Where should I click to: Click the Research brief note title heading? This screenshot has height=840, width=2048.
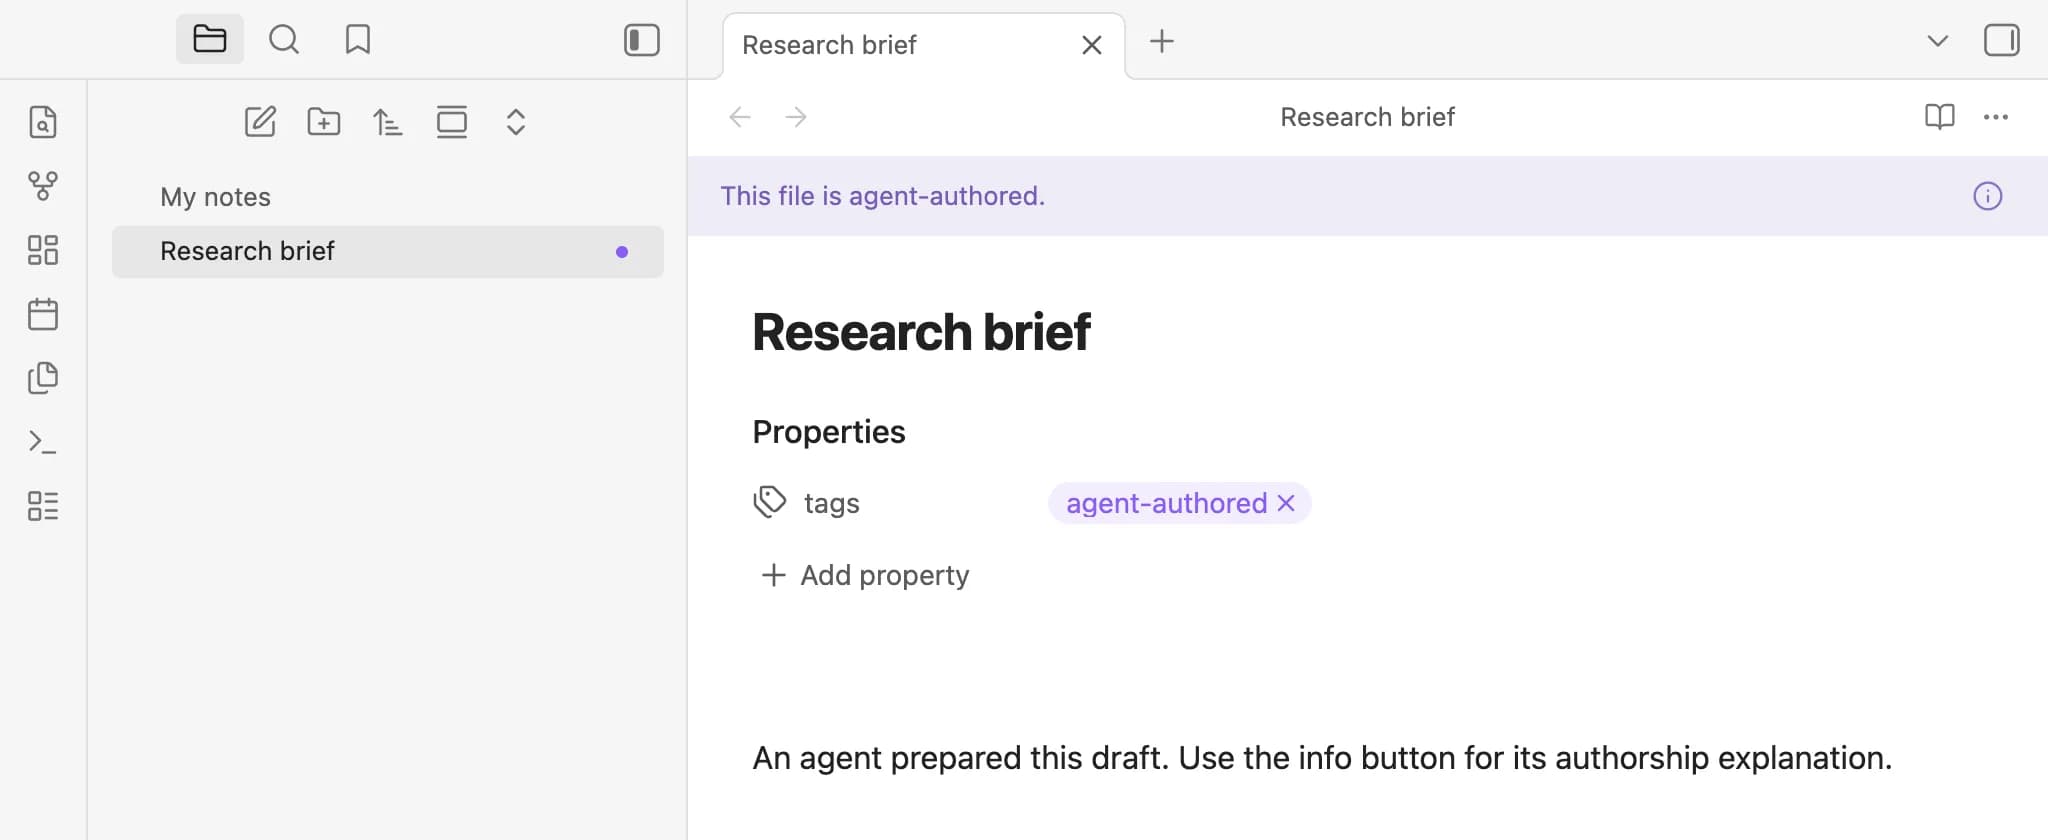[921, 332]
